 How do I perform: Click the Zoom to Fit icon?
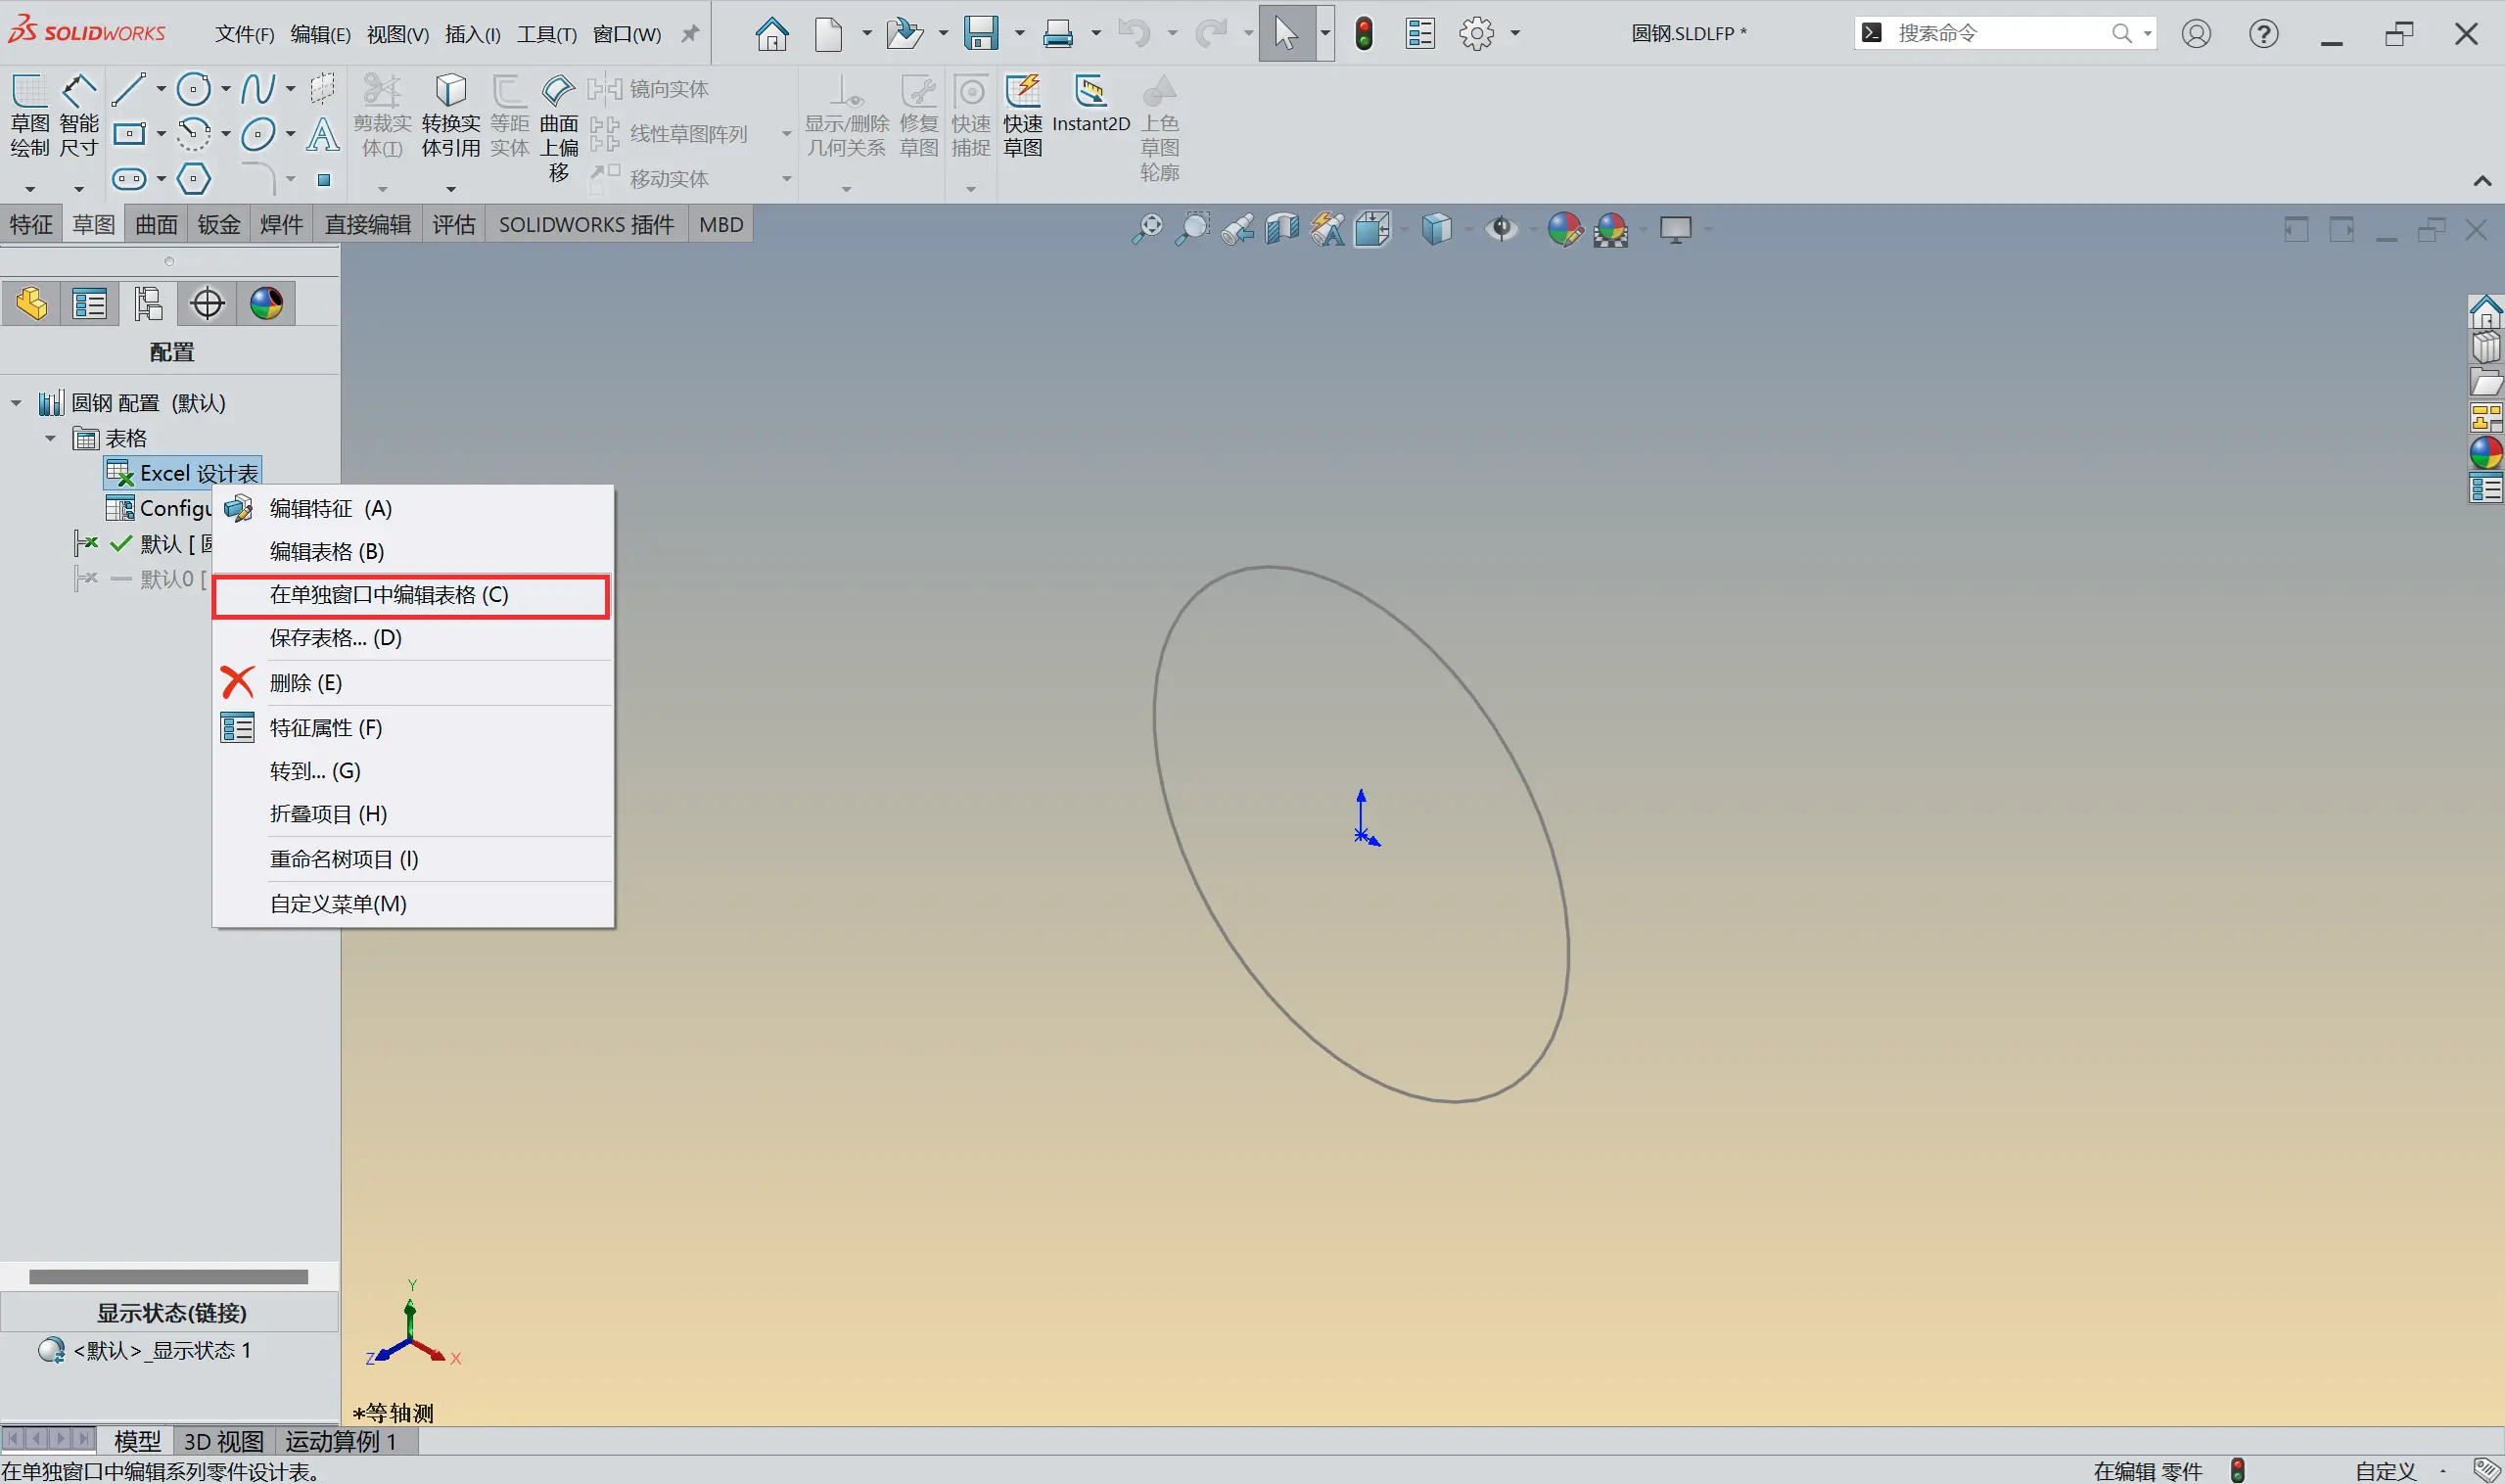point(1147,229)
